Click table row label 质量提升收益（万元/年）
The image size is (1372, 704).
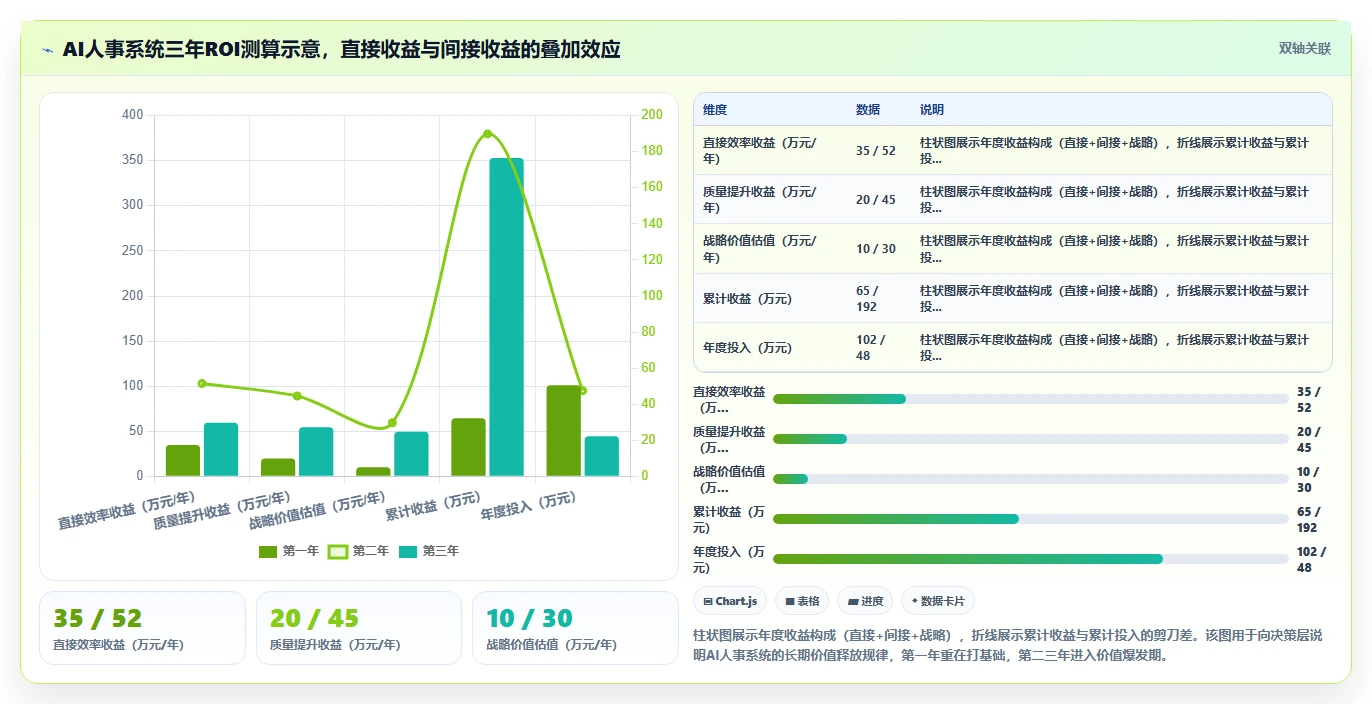[760, 200]
